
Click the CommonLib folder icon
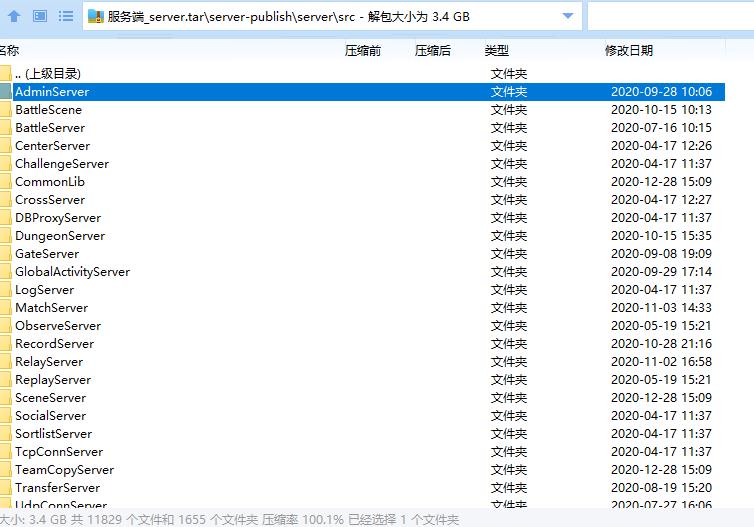5,182
